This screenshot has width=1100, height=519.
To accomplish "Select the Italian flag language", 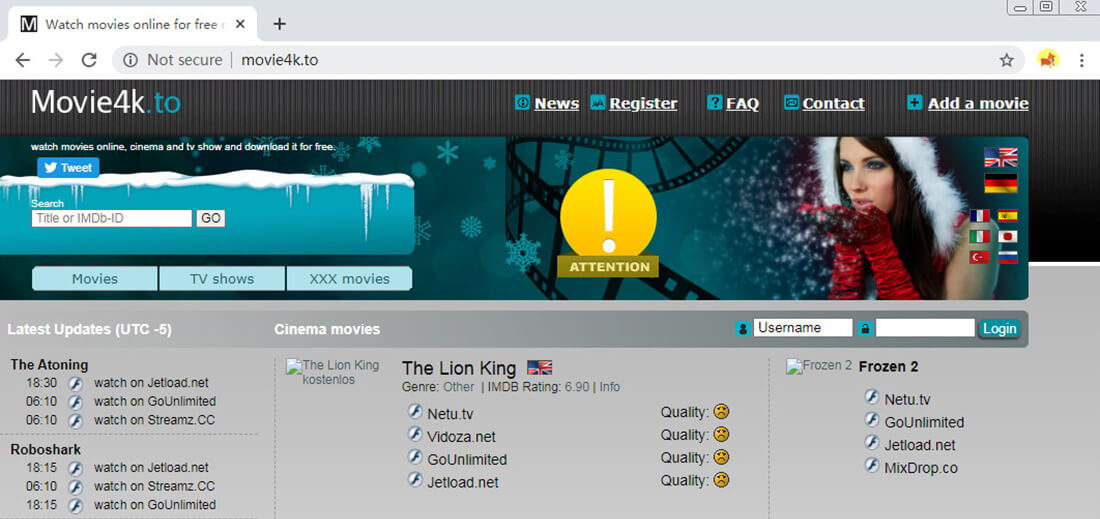I will (979, 236).
